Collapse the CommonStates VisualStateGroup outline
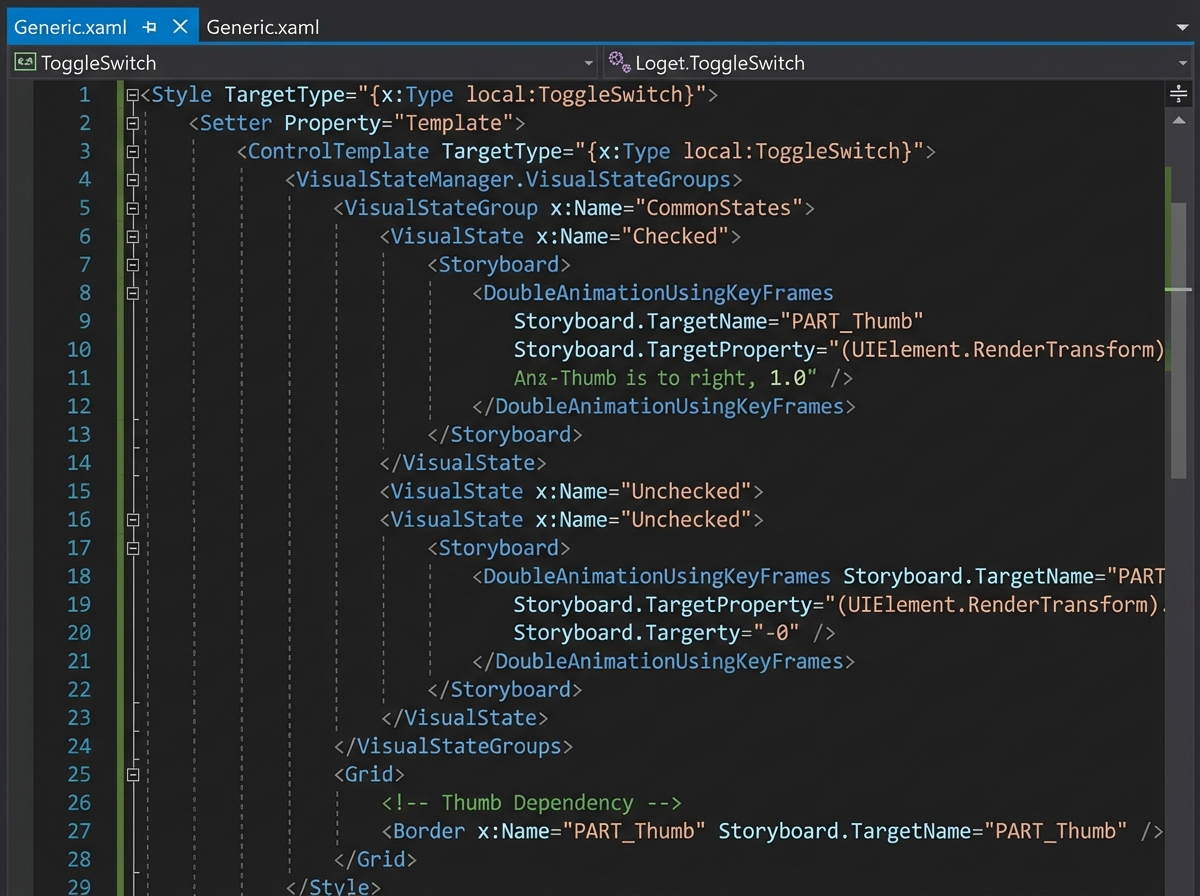1200x896 pixels. [x=131, y=208]
